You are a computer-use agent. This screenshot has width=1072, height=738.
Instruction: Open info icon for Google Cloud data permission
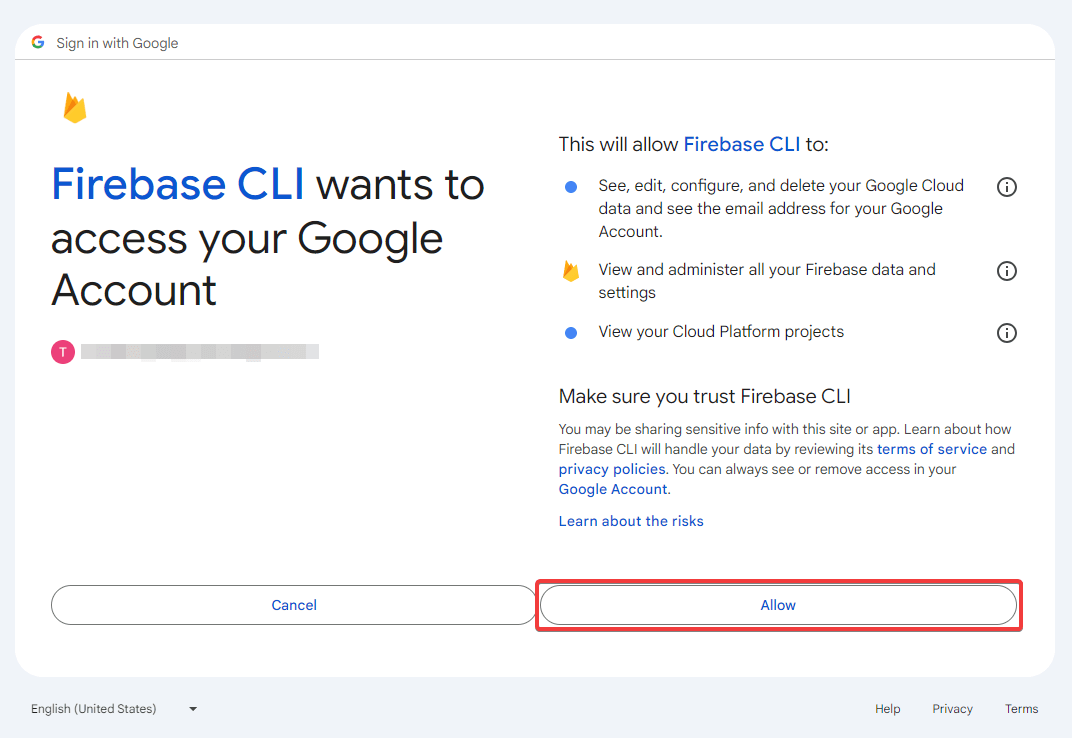pyautogui.click(x=1006, y=187)
